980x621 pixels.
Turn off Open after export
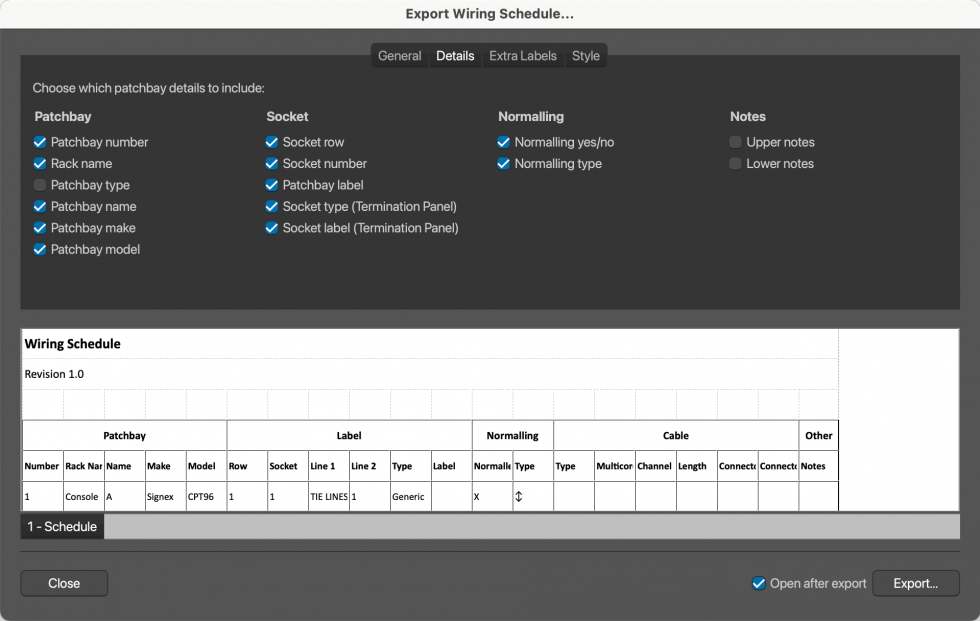pos(758,583)
